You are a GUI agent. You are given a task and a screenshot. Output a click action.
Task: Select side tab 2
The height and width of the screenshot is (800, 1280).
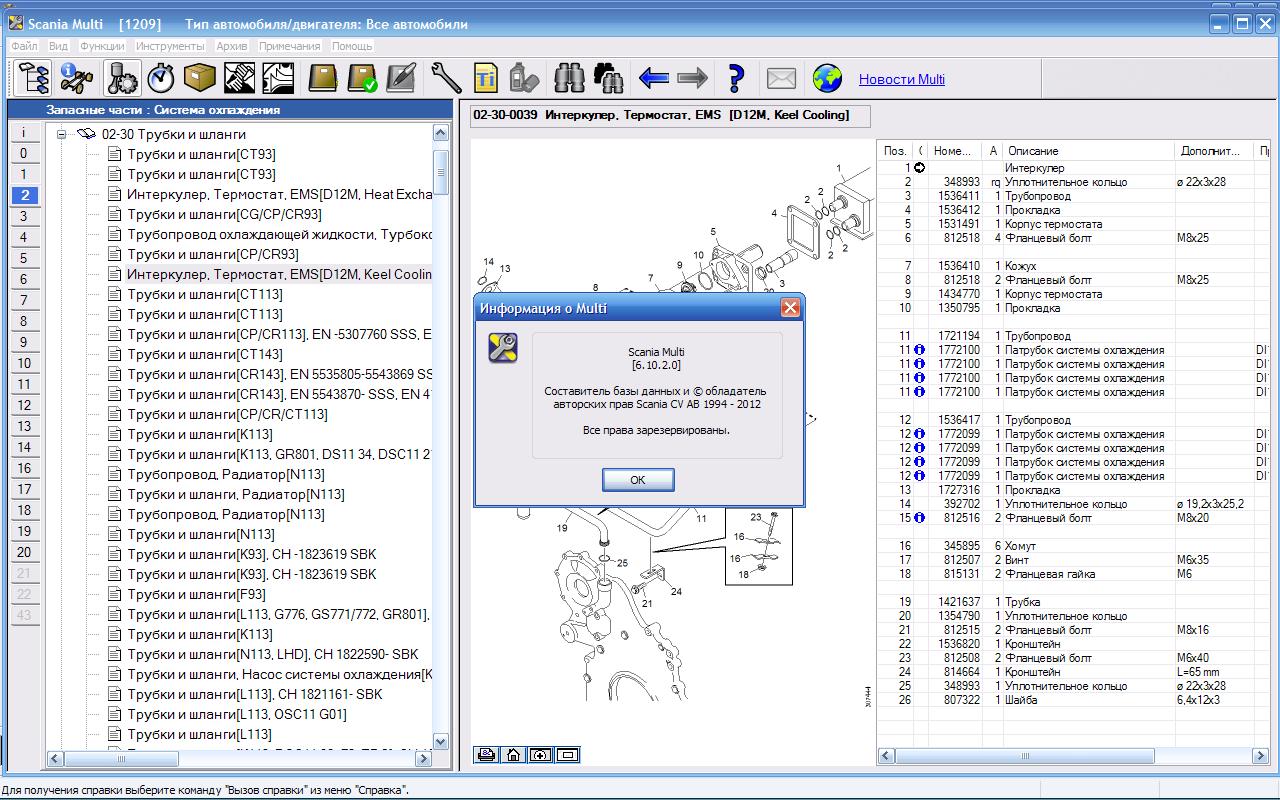click(24, 195)
